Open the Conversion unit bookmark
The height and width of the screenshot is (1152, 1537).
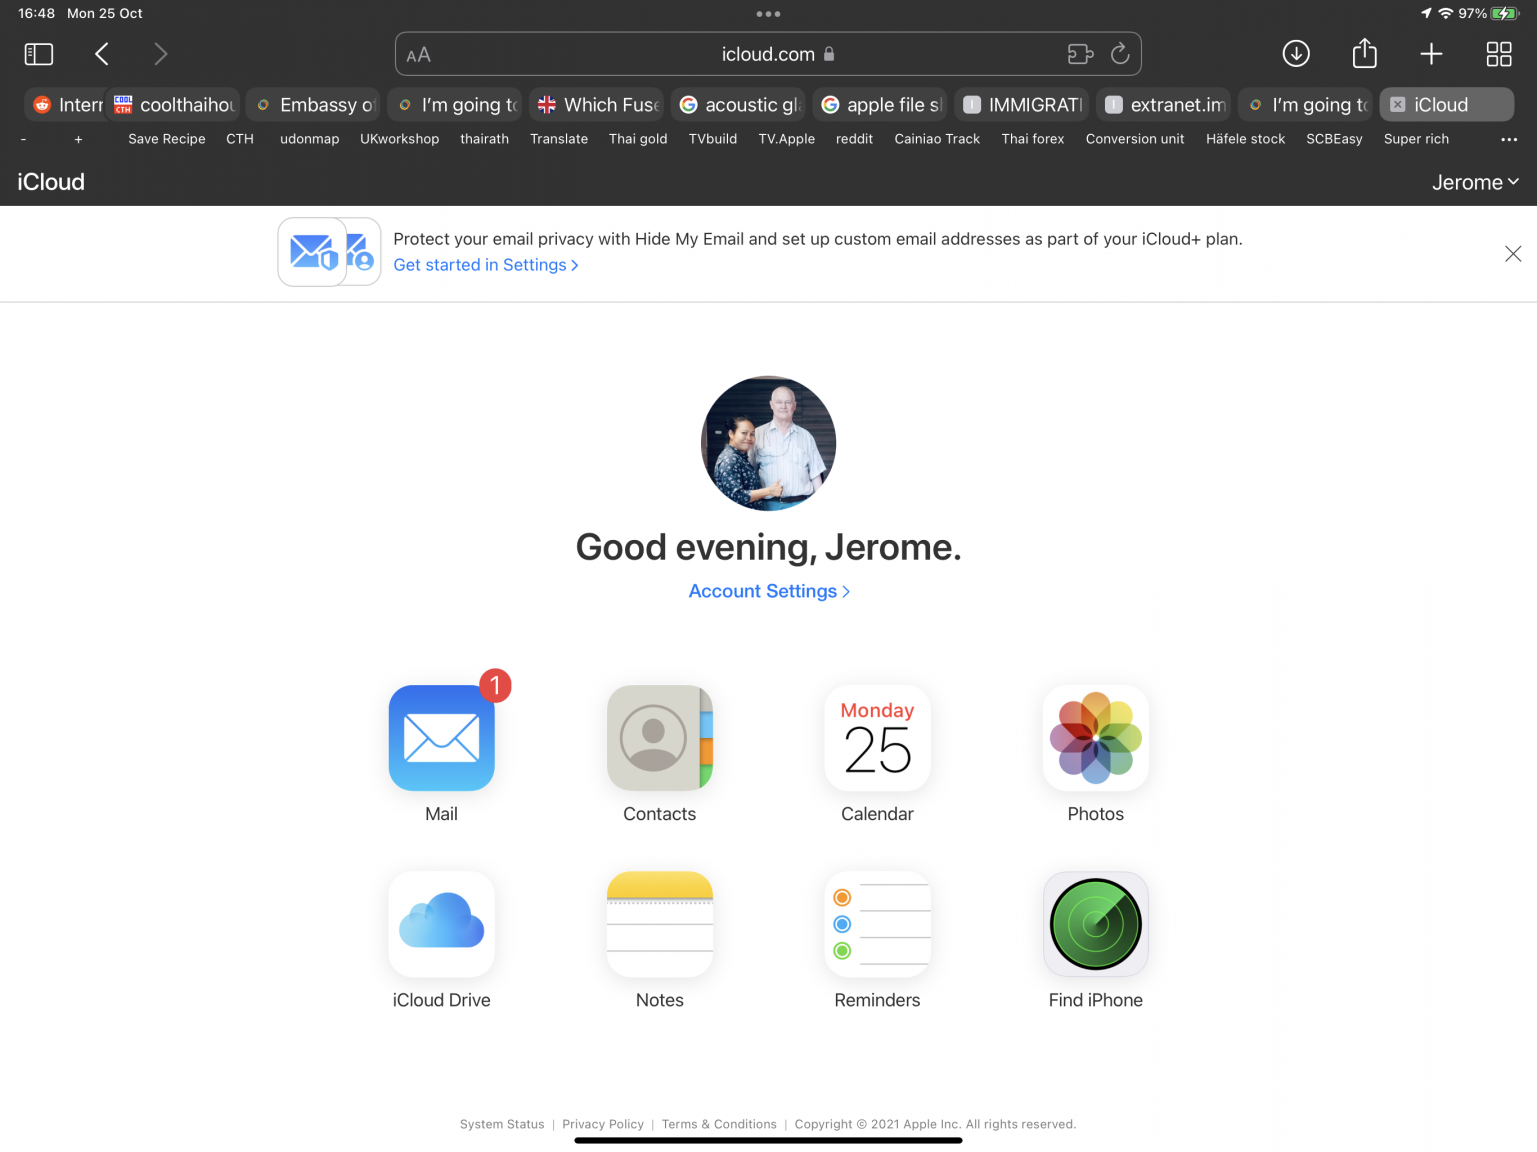coord(1135,139)
